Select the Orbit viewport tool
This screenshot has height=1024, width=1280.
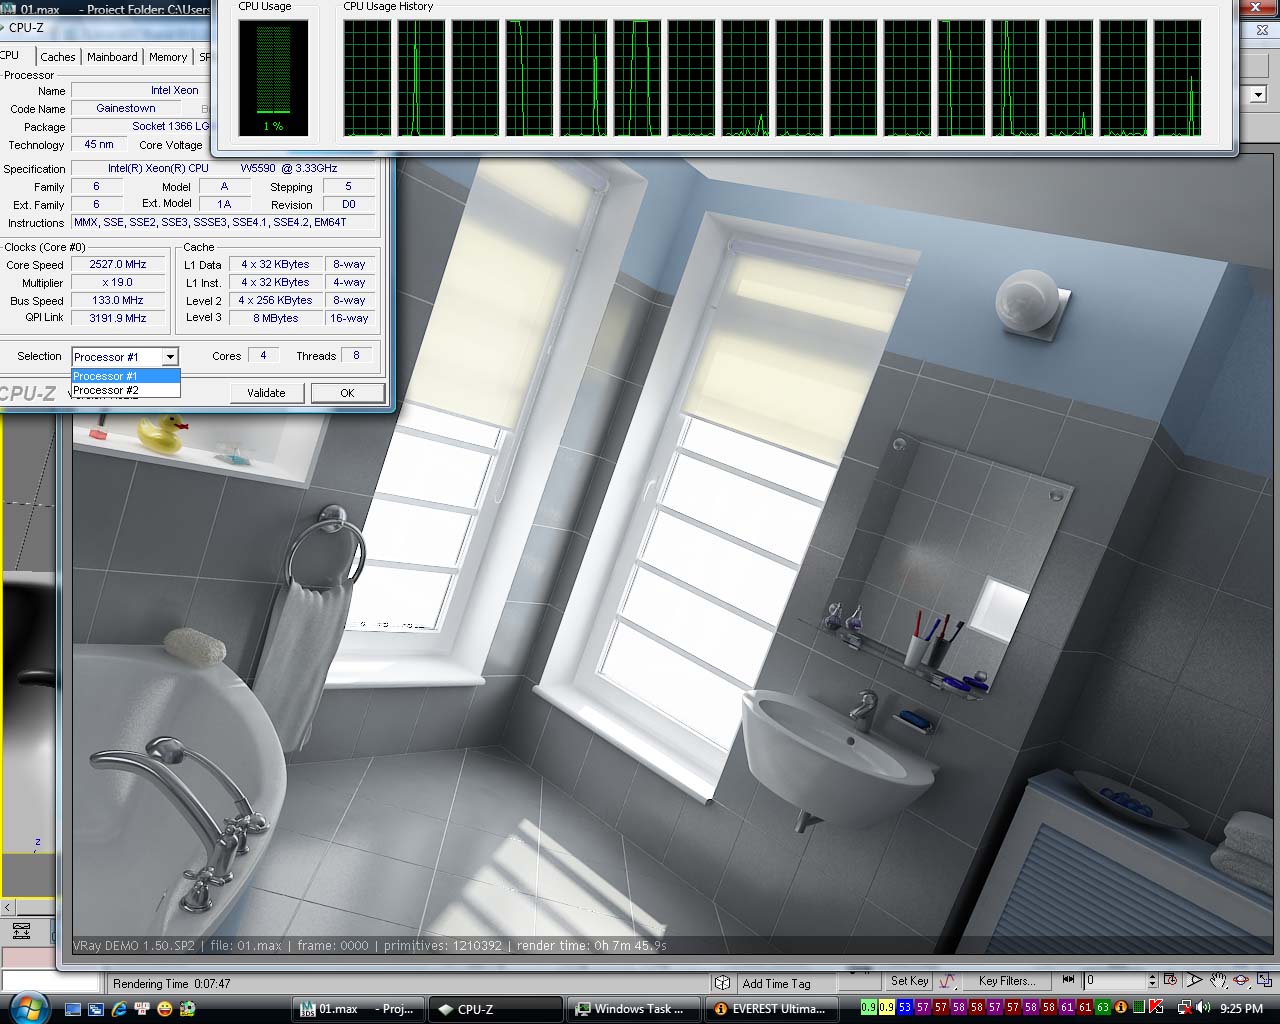(x=1241, y=980)
